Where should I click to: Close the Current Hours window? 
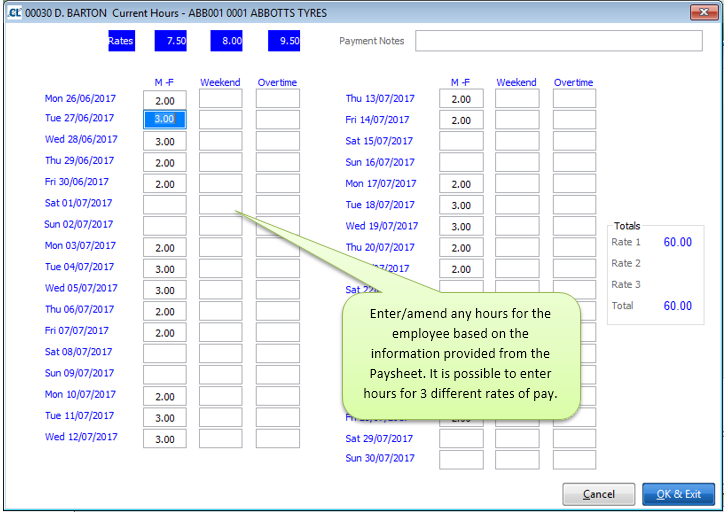[x=703, y=12]
